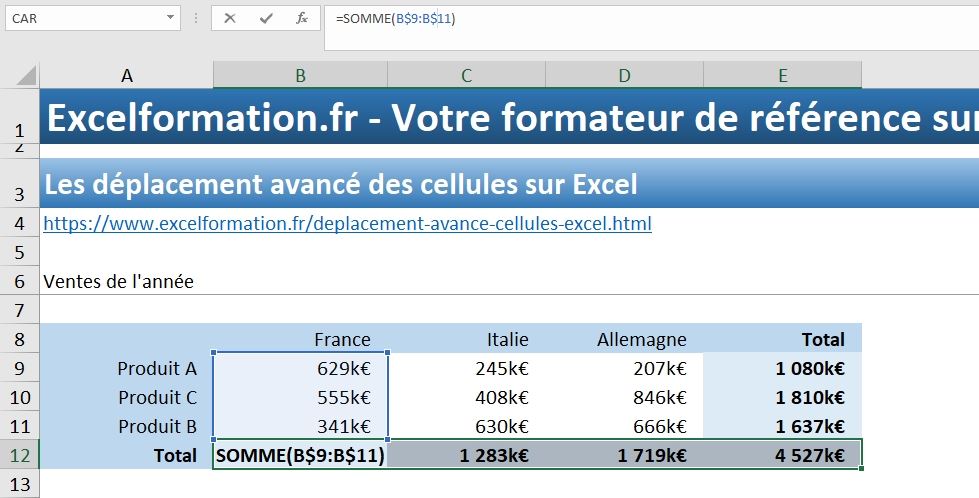Screen dimensions: 979x498
Task: Expand the Name Box dropdown arrow
Action: [170, 18]
